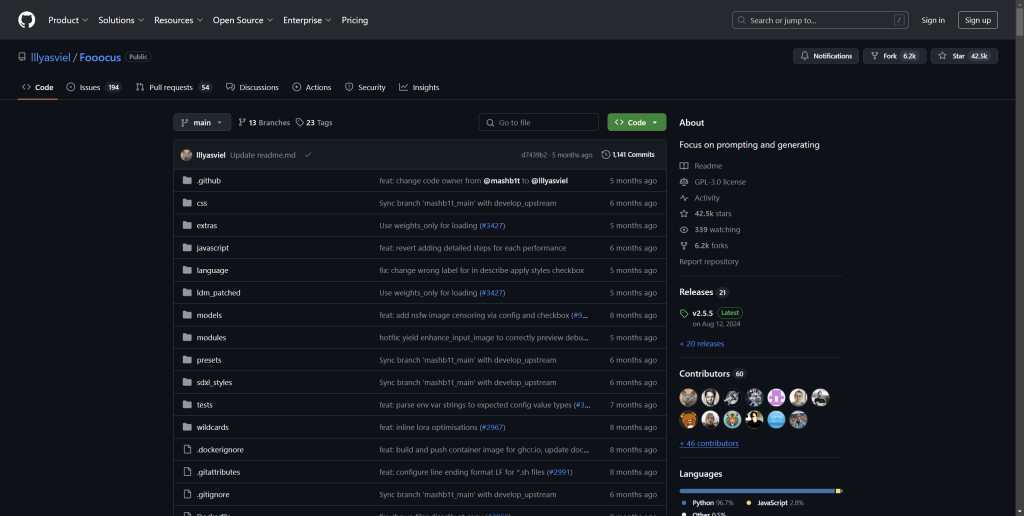Open the Actions tab
The width and height of the screenshot is (1024, 516).
(x=312, y=87)
